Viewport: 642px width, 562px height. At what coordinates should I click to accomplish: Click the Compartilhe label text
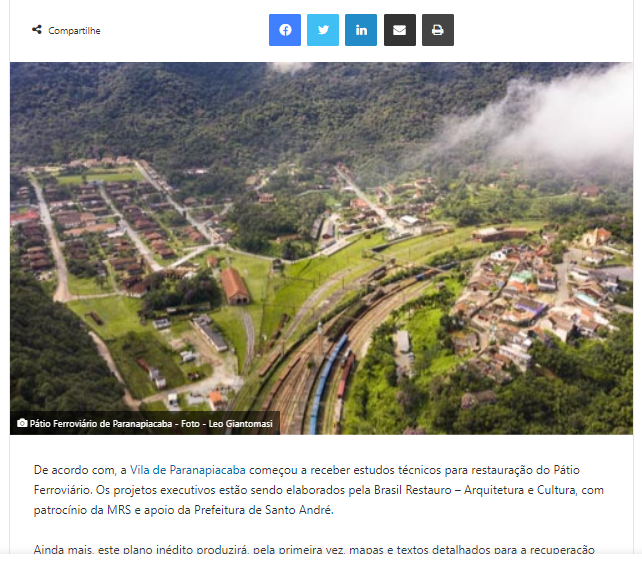[74, 31]
